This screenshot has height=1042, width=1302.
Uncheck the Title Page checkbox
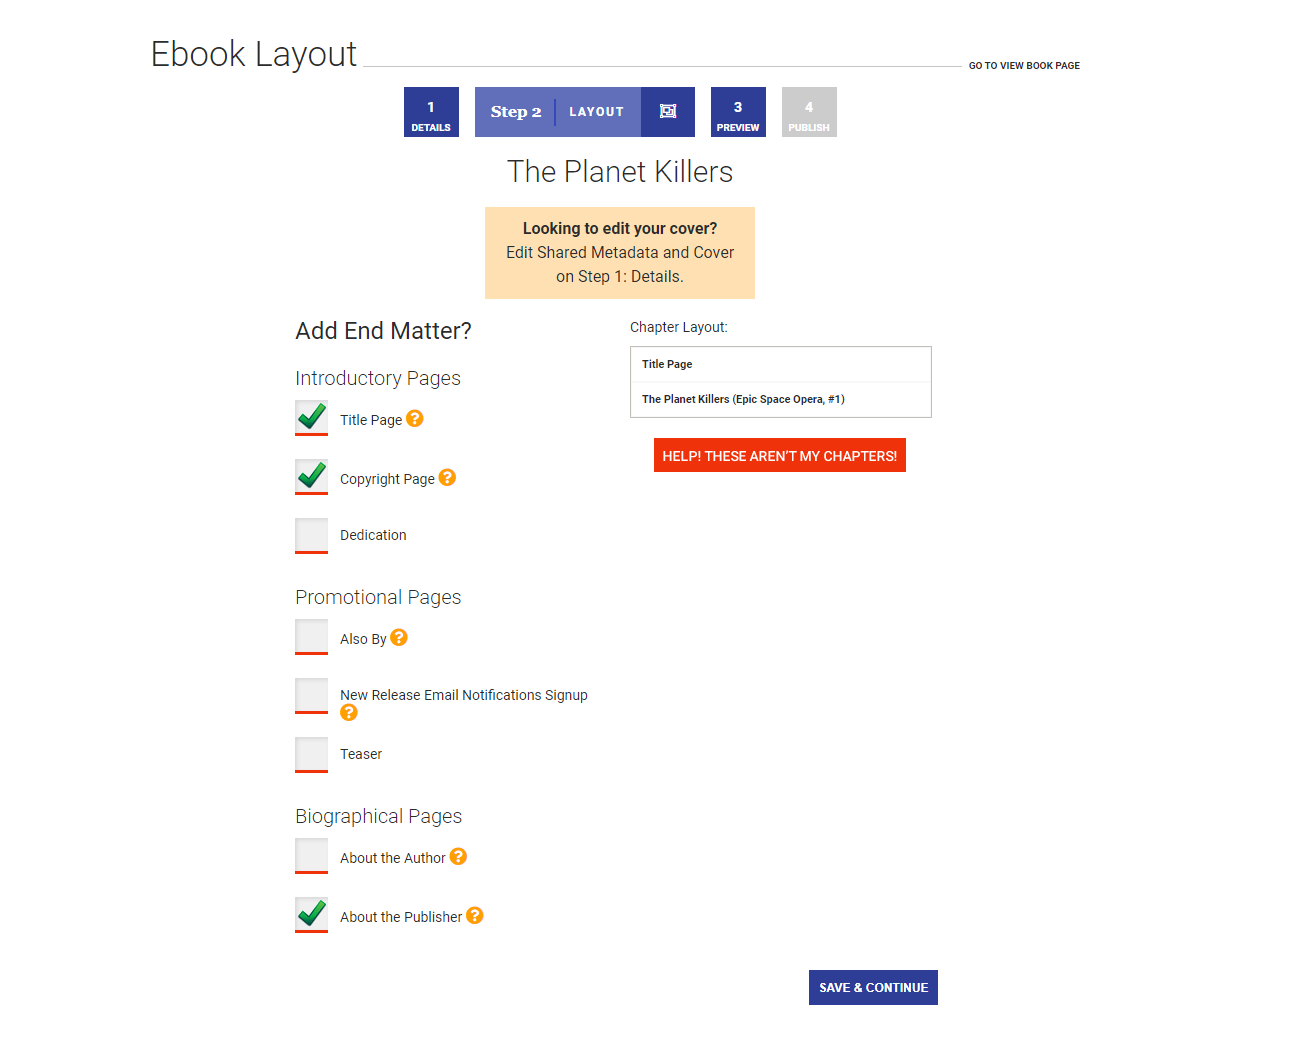(311, 417)
